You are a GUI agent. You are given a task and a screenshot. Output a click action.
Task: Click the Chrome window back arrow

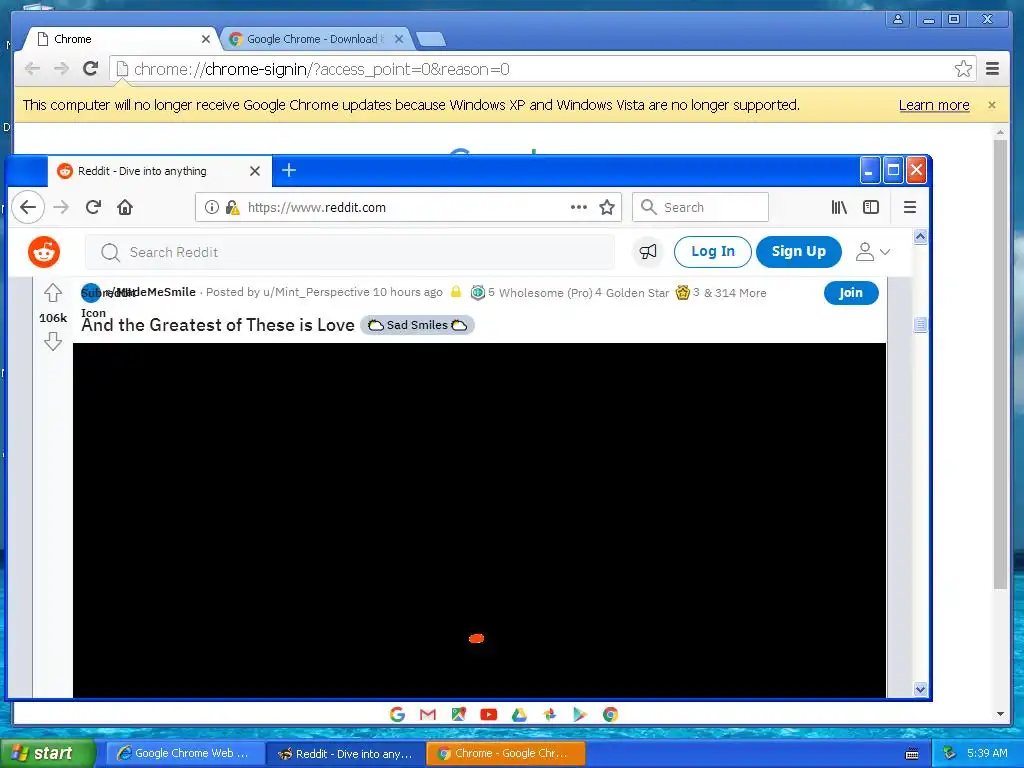(32, 69)
